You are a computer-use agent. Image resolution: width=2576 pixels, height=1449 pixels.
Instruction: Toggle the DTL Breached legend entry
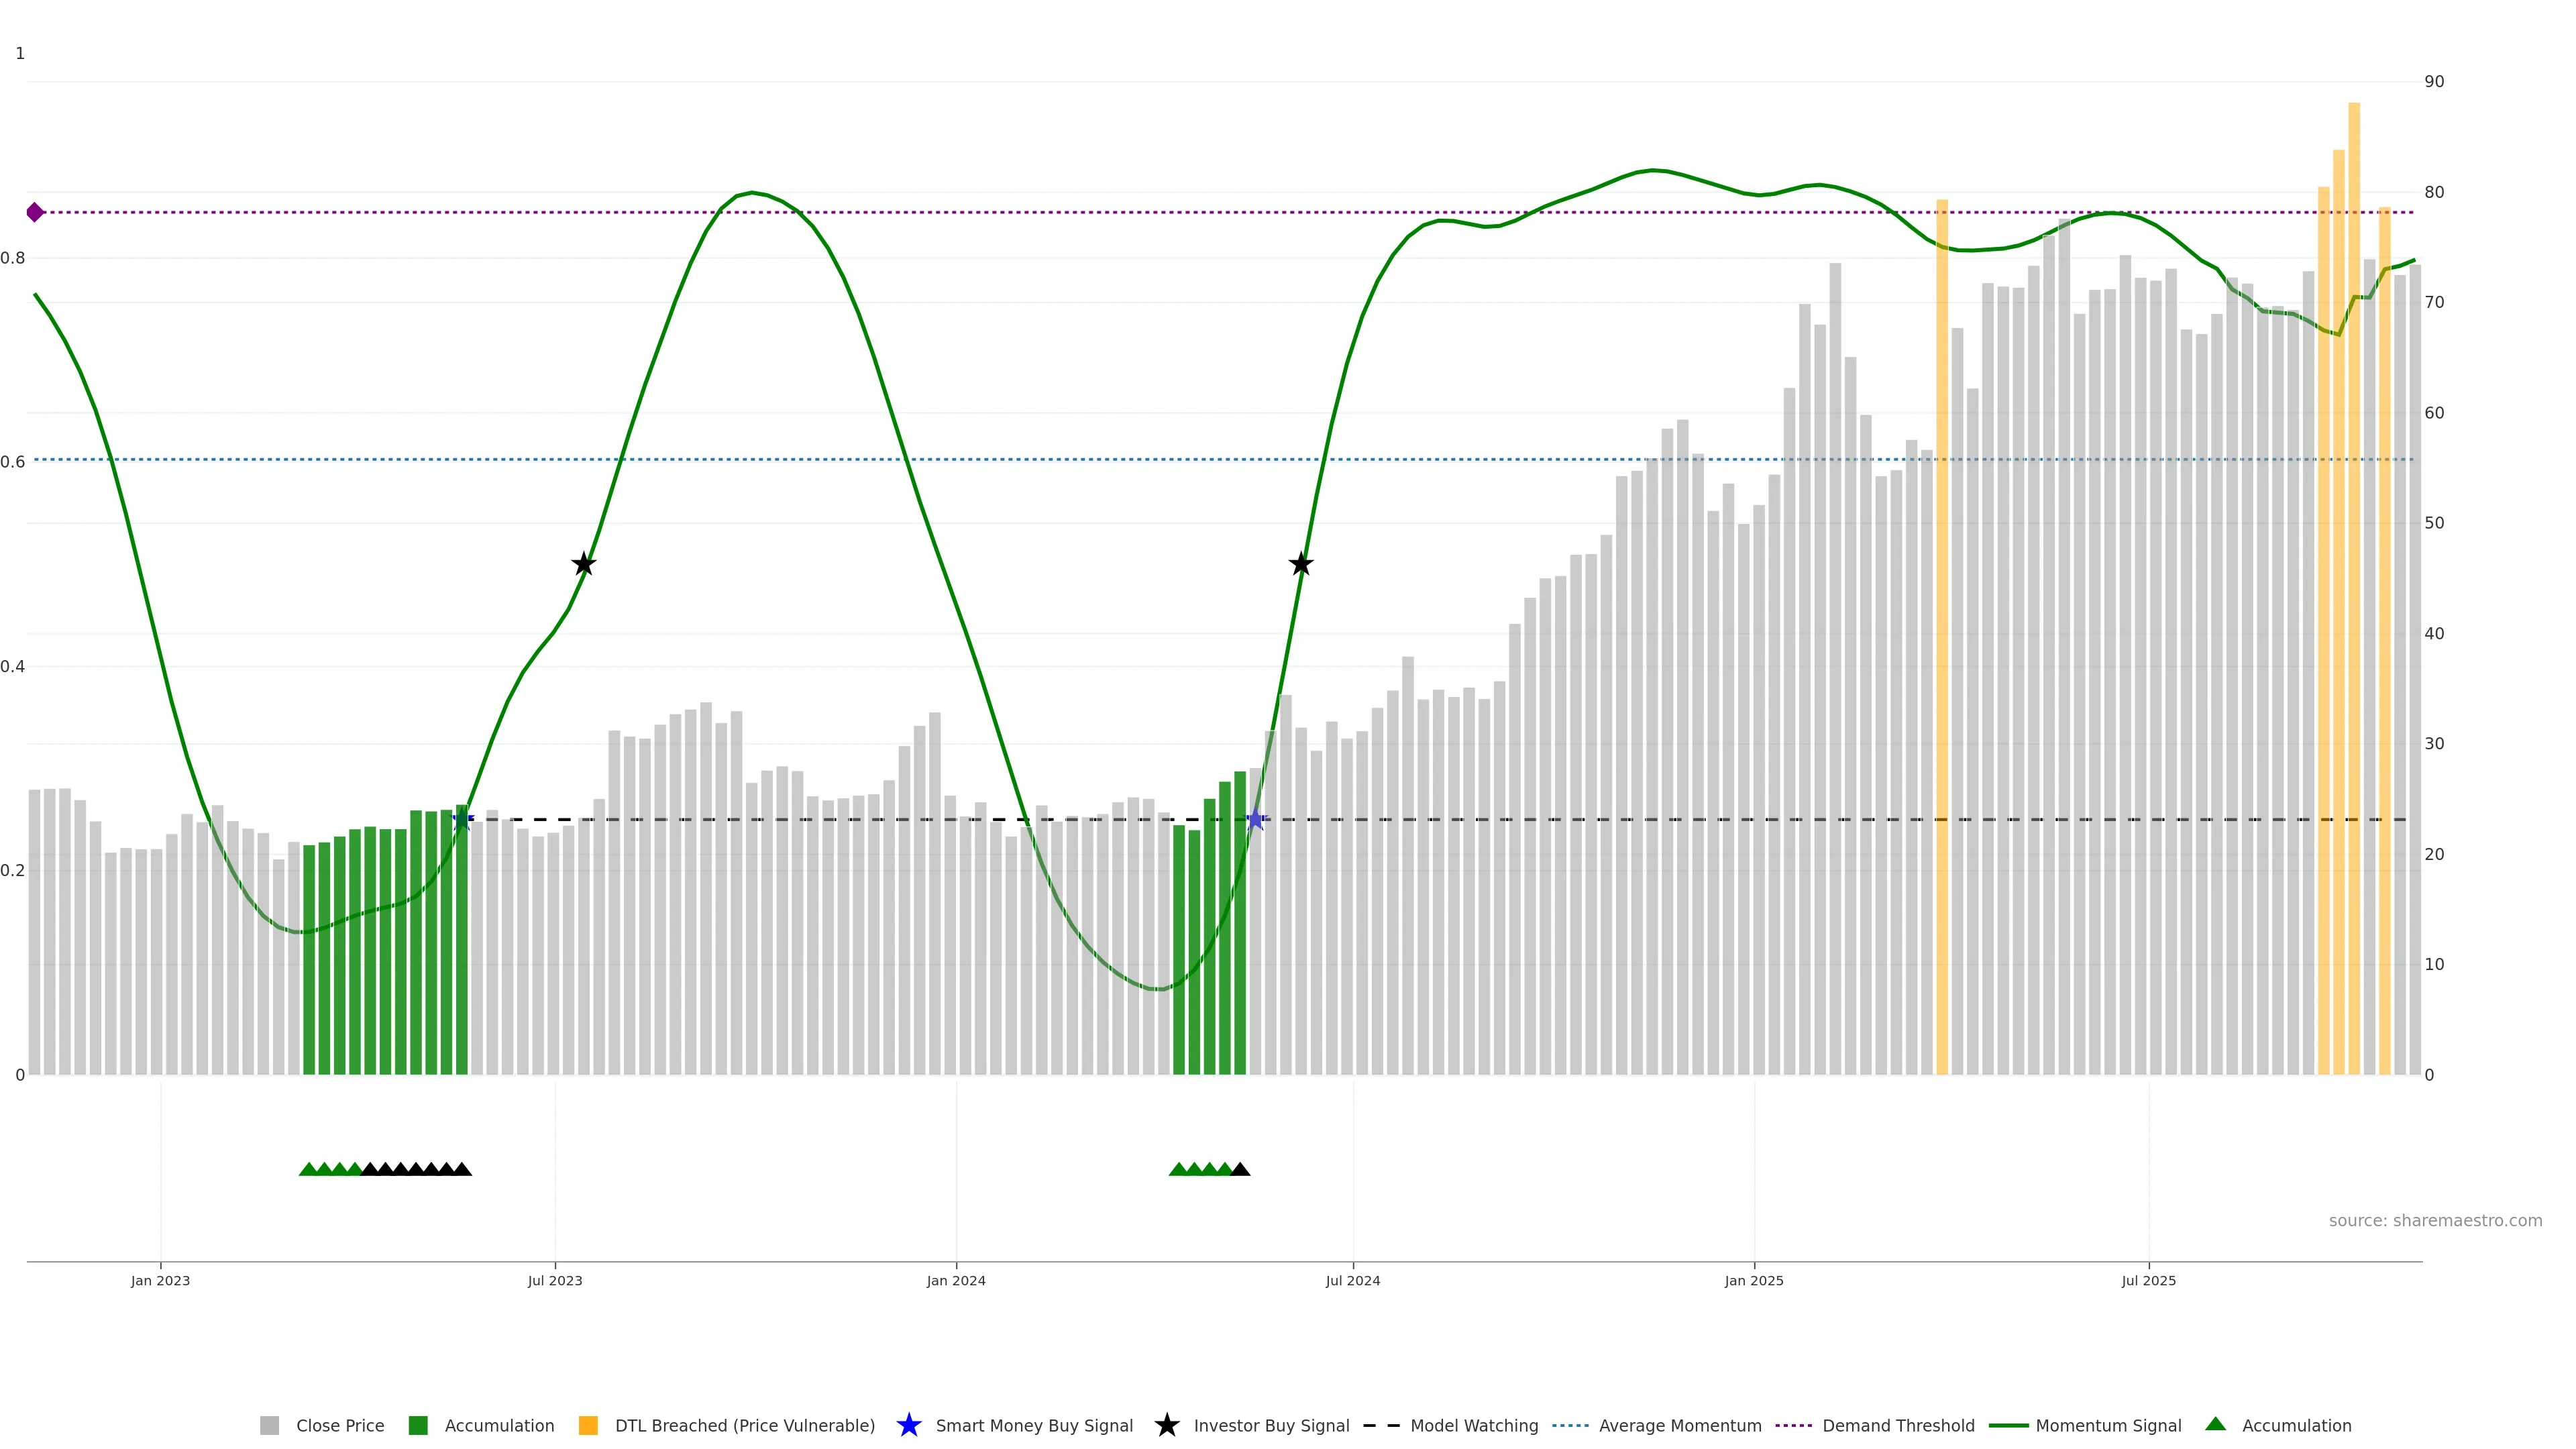[744, 1426]
